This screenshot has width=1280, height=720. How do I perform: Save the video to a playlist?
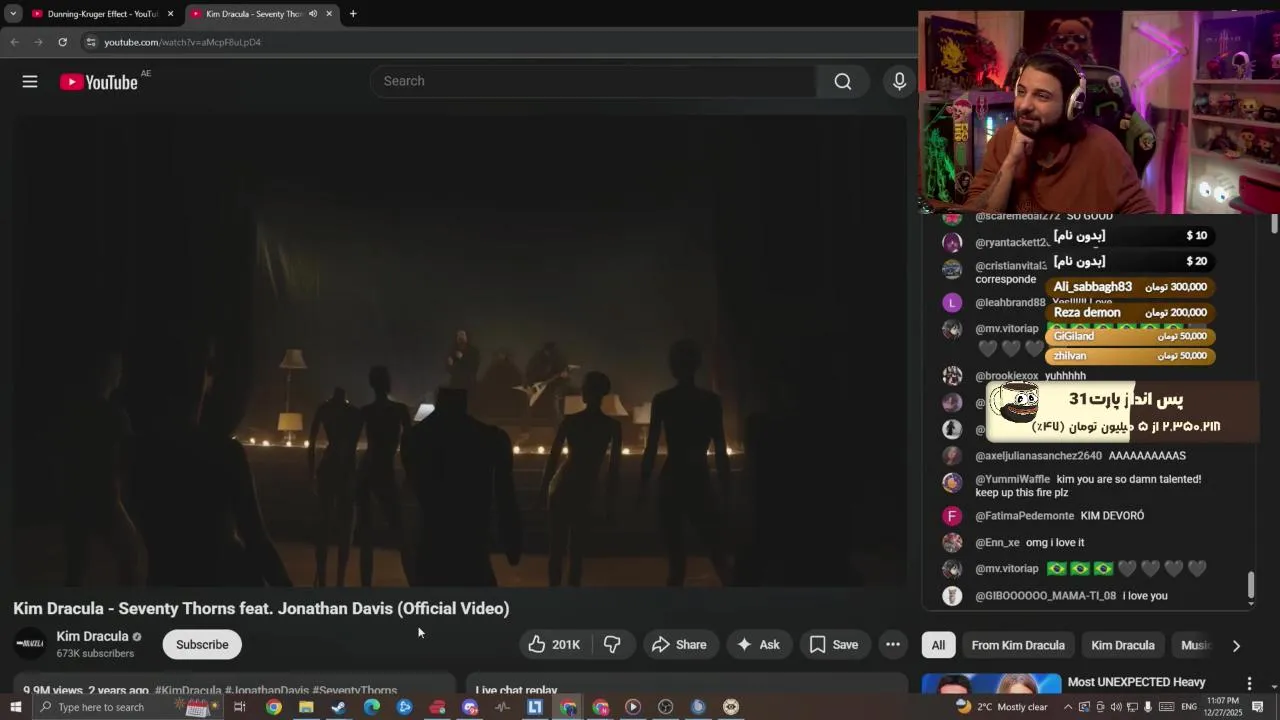tap(834, 645)
